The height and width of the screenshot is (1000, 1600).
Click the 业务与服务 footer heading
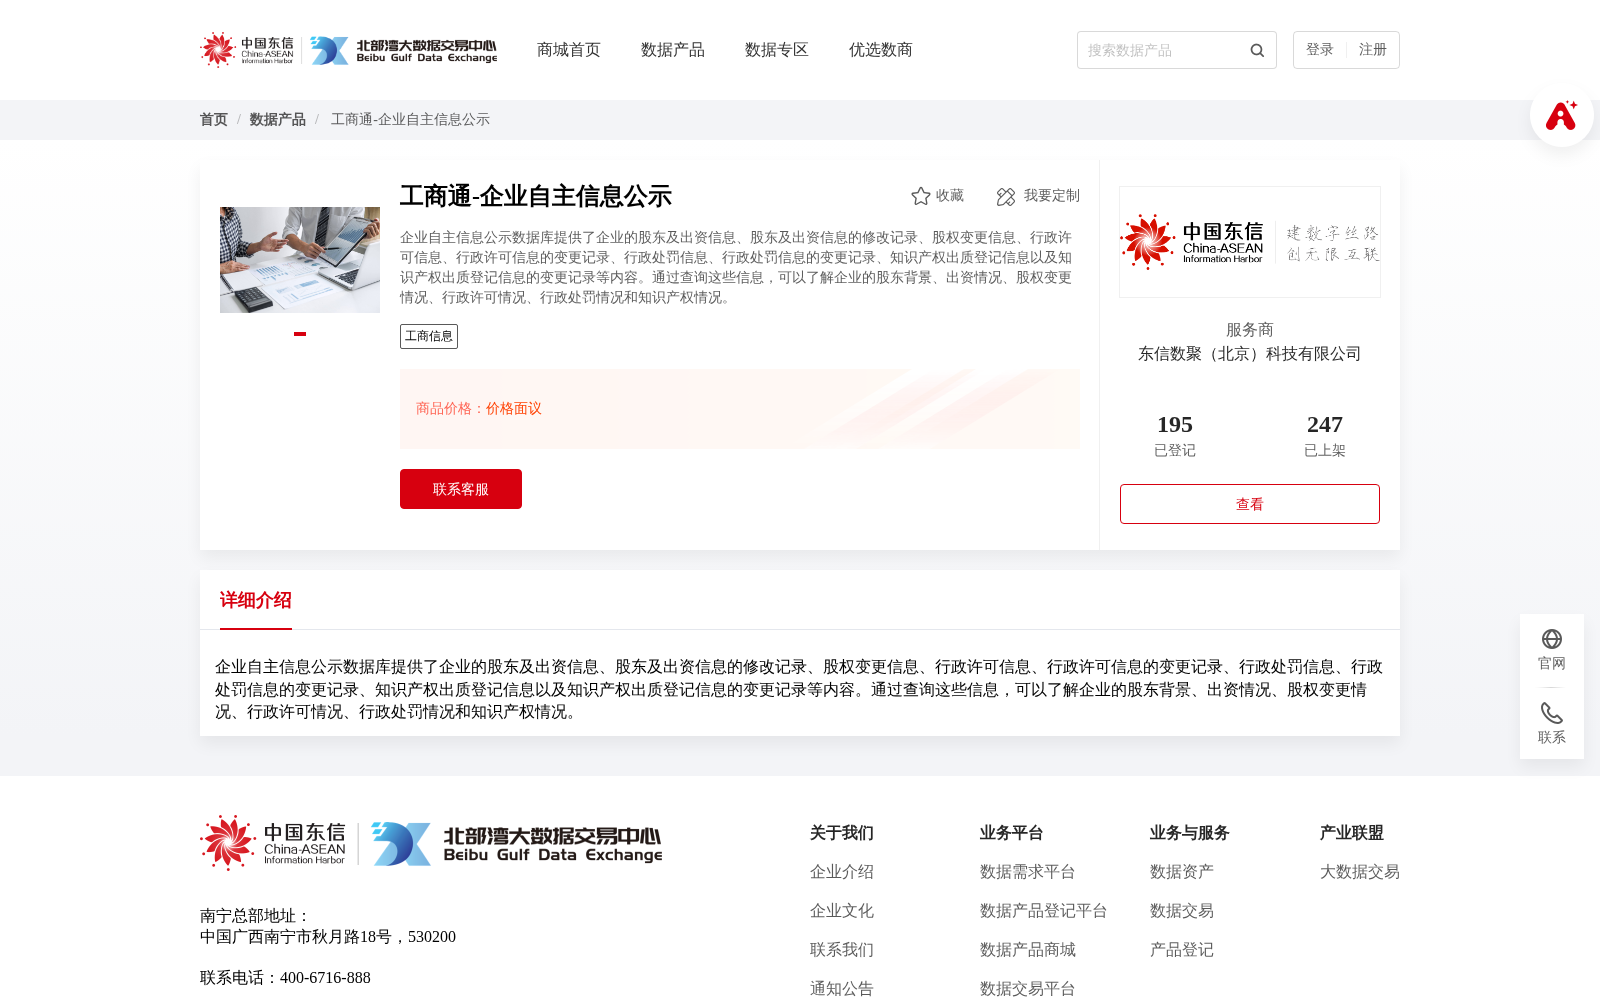(1190, 833)
